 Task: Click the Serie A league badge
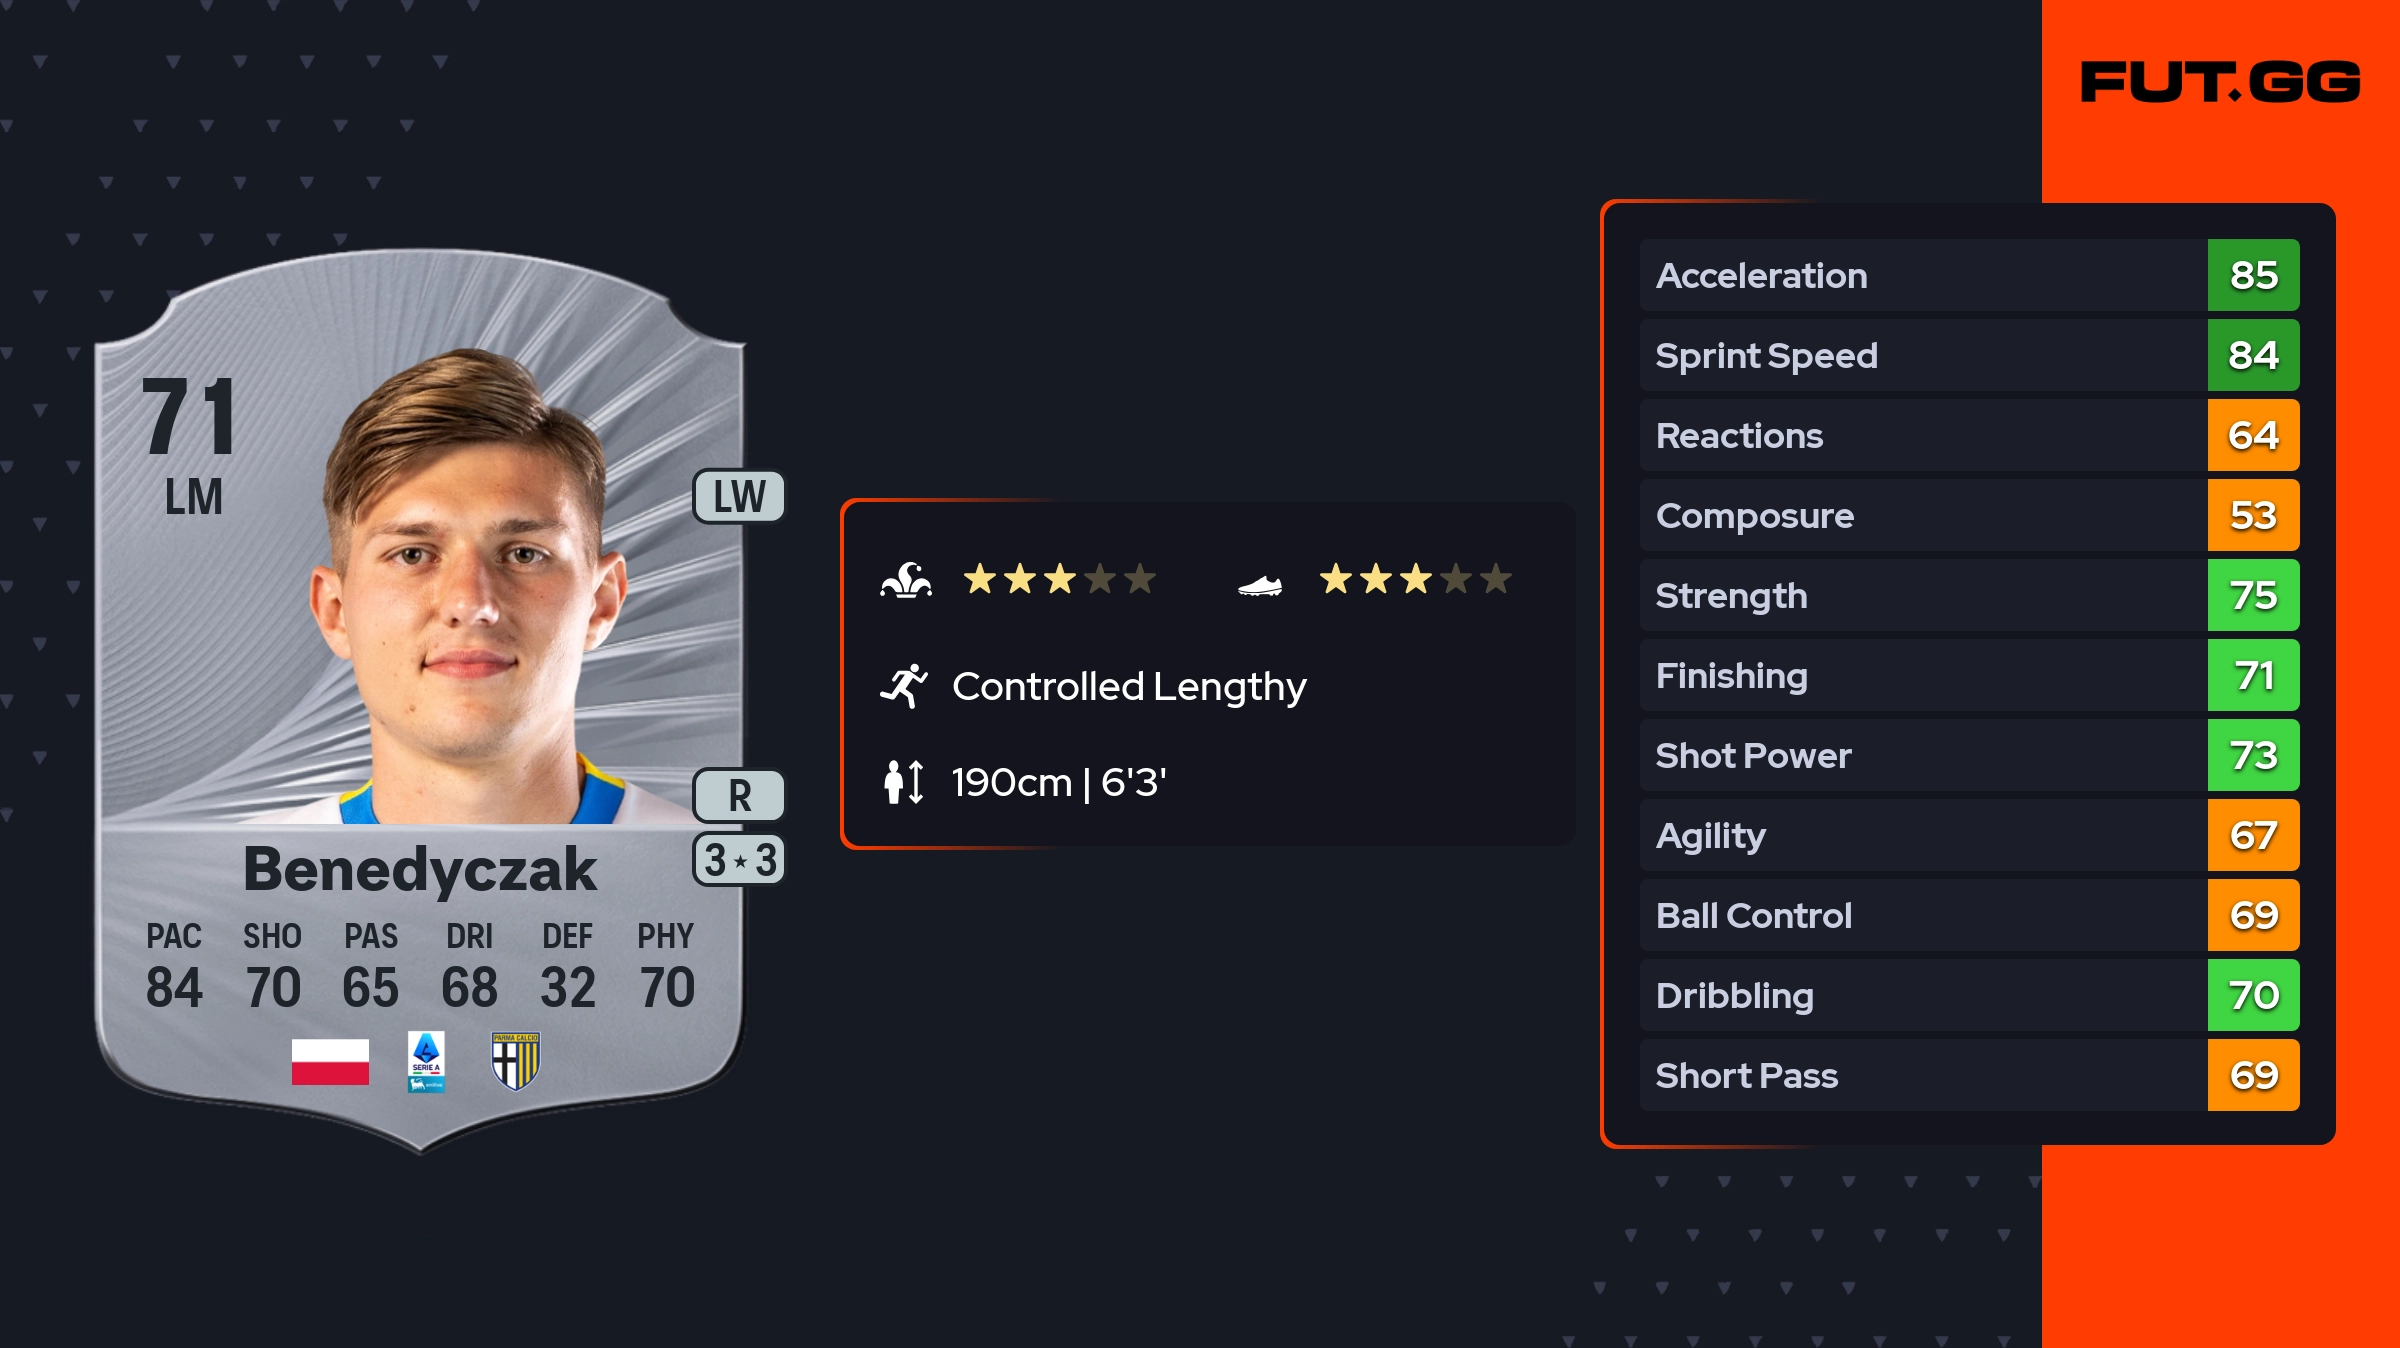[426, 1062]
